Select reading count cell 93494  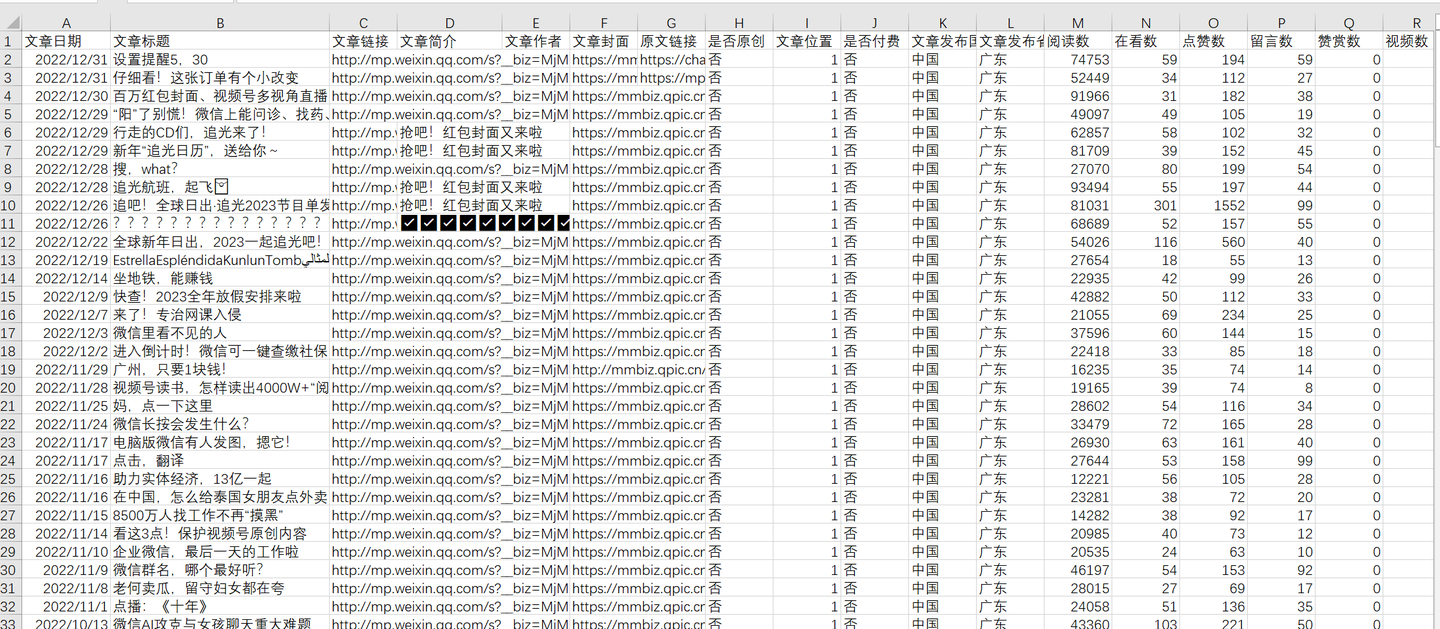point(1077,187)
